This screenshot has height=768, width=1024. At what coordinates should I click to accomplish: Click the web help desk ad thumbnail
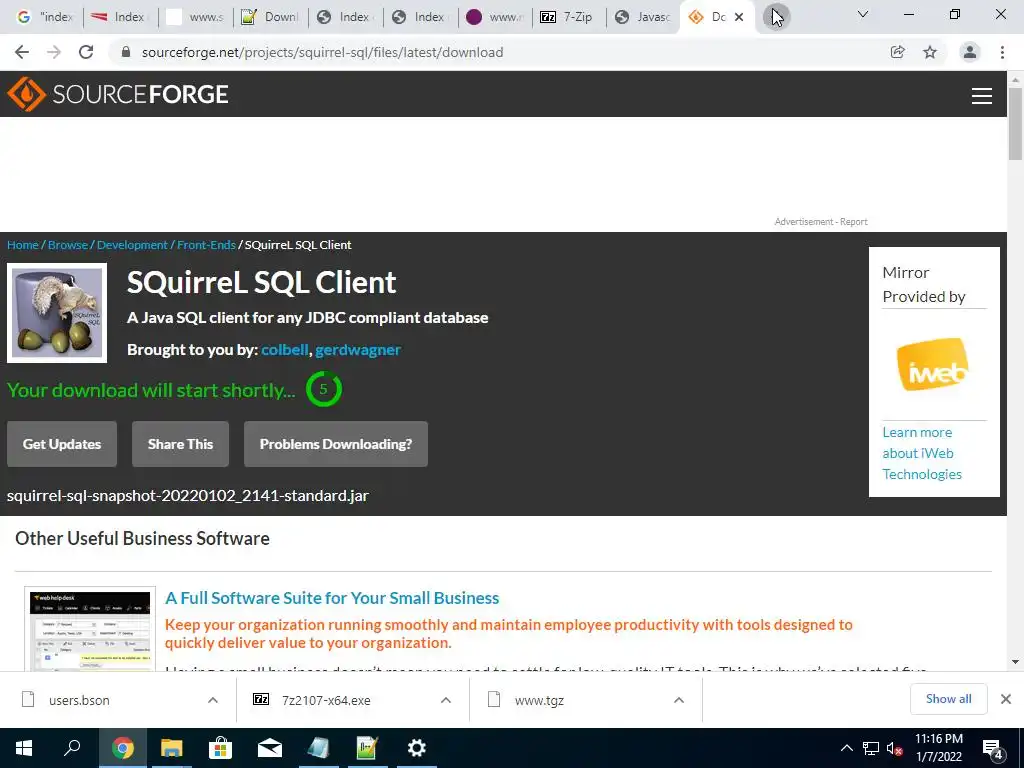coord(90,630)
